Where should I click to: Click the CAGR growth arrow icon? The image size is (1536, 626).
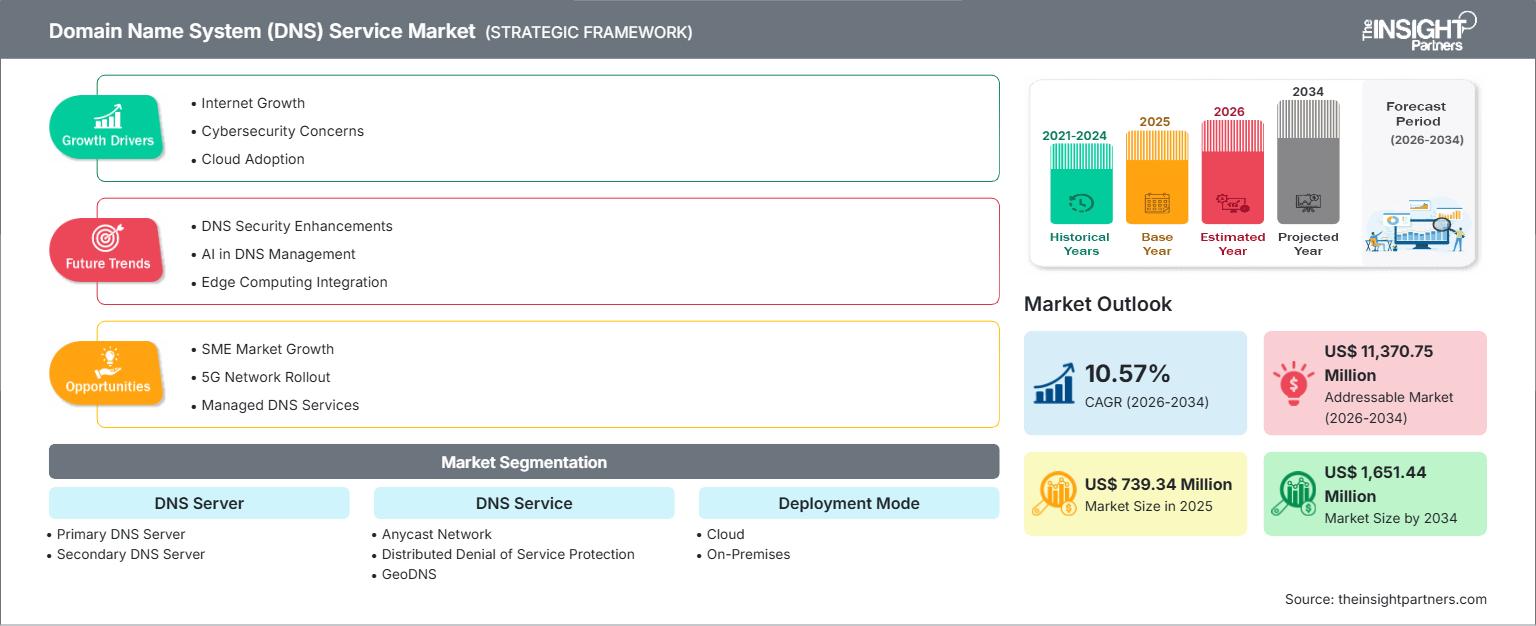point(1054,383)
